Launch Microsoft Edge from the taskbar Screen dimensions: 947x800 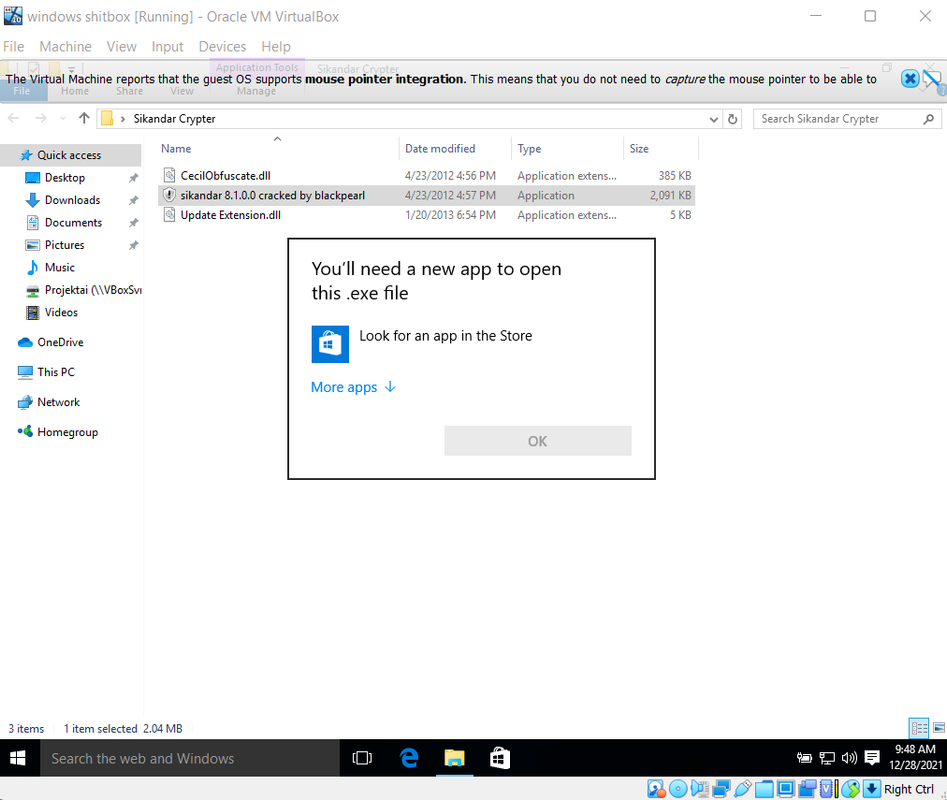(x=409, y=758)
